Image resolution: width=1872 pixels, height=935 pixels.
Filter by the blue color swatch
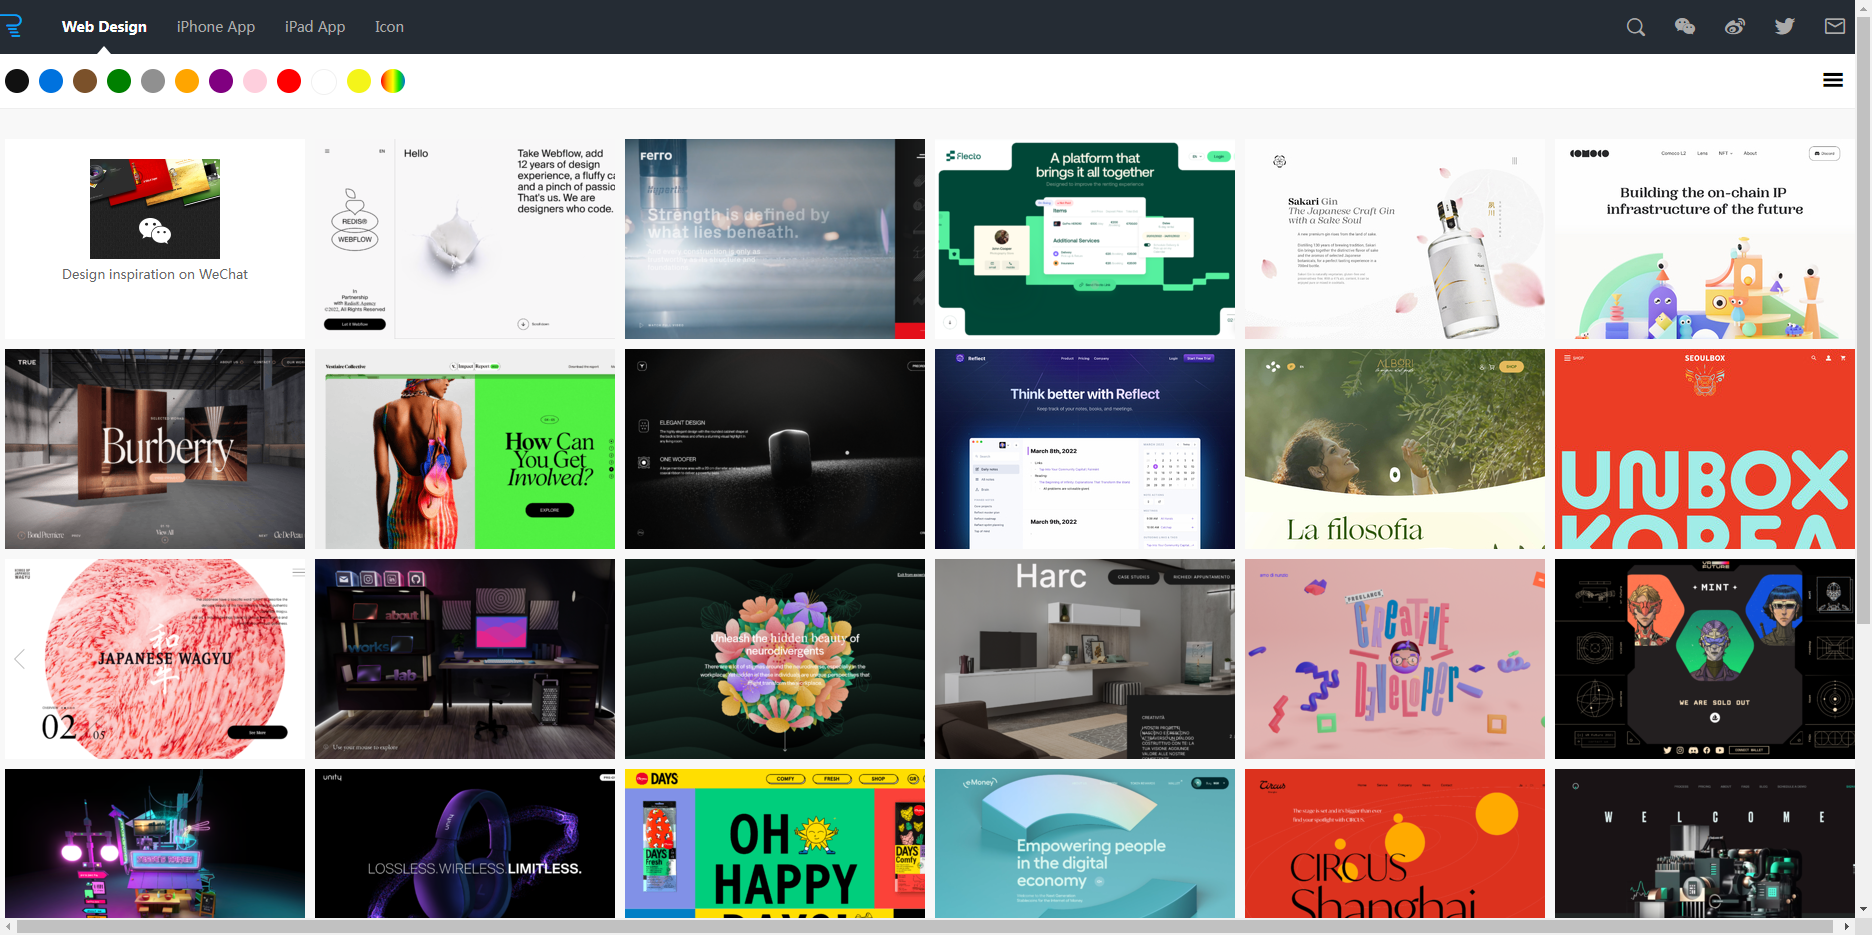[x=51, y=81]
